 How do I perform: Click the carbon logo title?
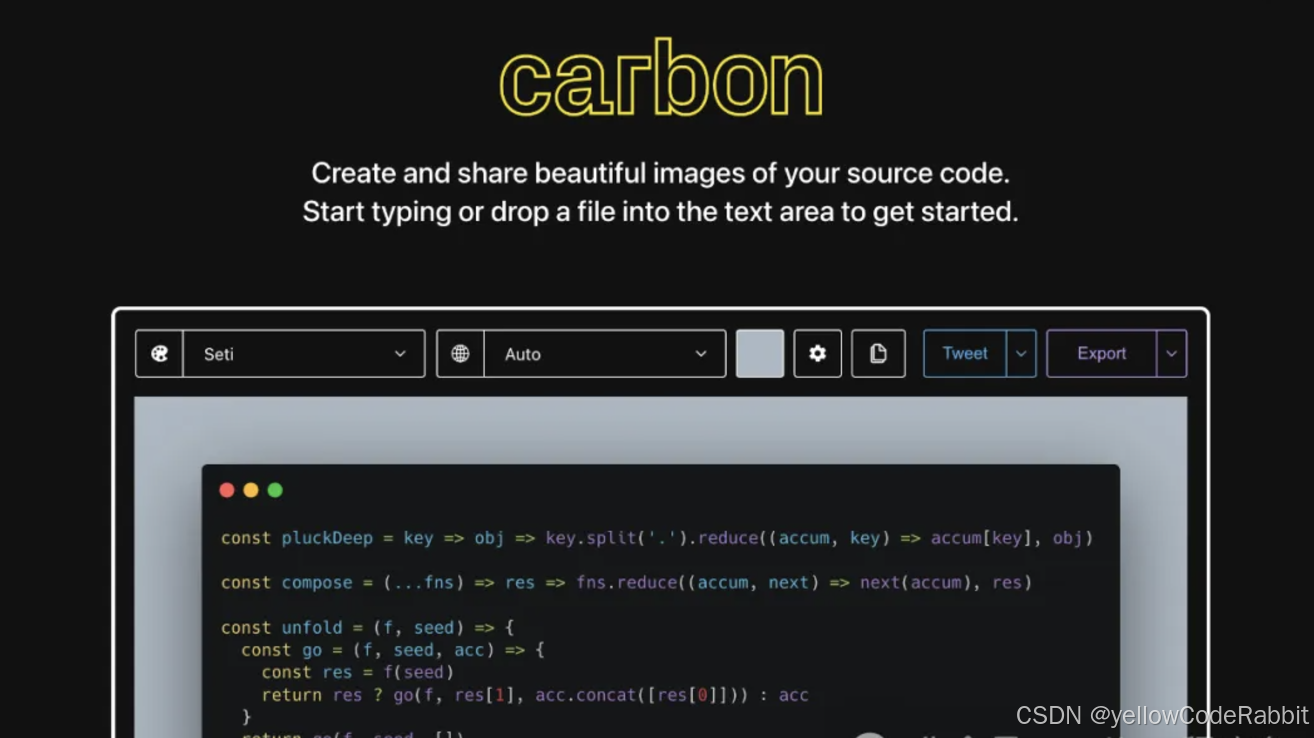click(661, 80)
